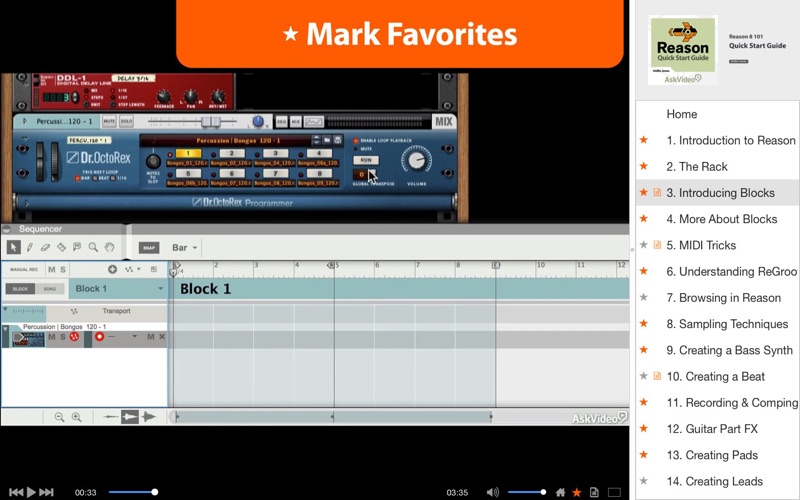
Task: Click the note icon beside Introducing Blocks
Action: (657, 192)
